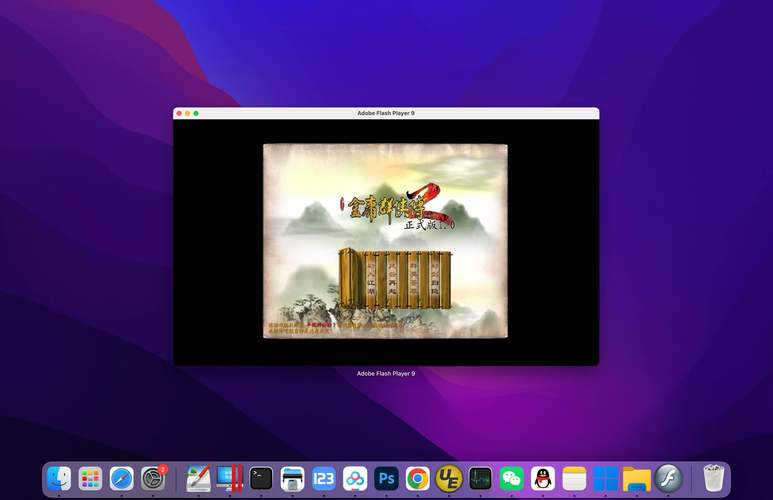Launch Photoshop from the Dock
The image size is (773, 500).
(x=386, y=478)
